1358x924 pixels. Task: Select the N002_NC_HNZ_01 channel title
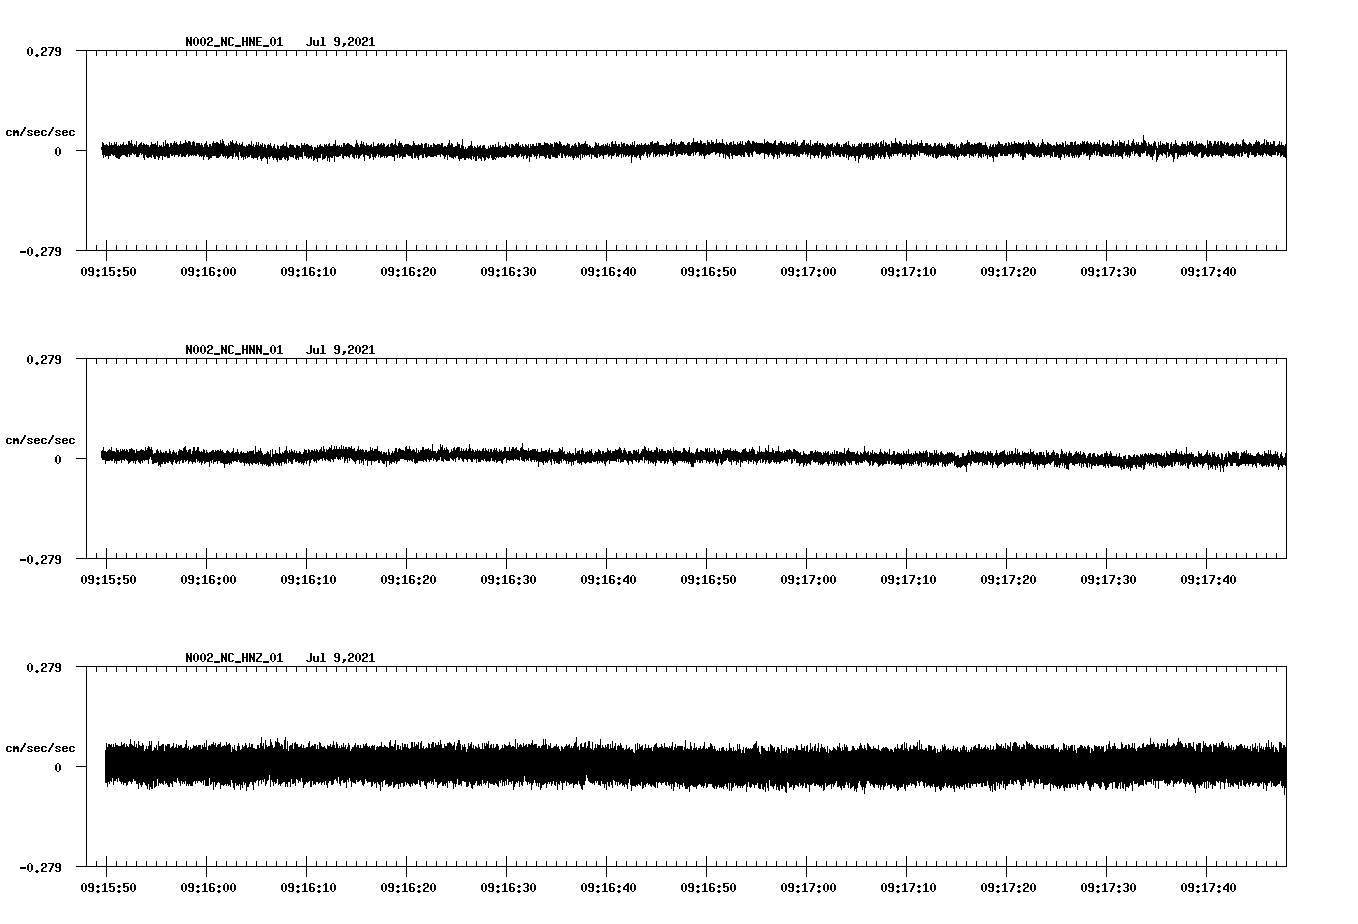point(233,657)
